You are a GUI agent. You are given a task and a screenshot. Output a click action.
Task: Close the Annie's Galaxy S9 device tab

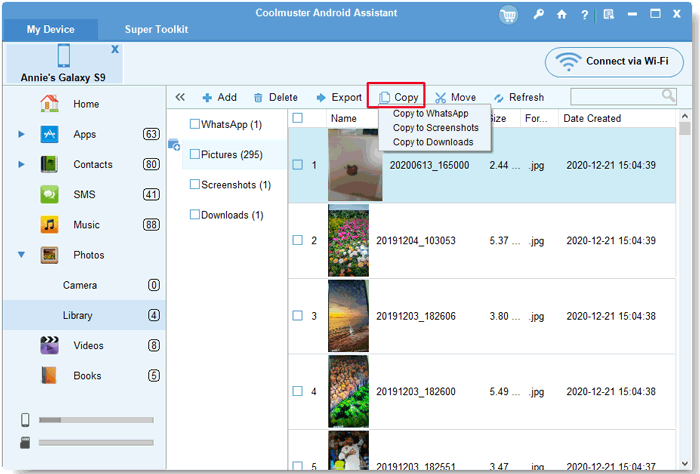click(115, 49)
